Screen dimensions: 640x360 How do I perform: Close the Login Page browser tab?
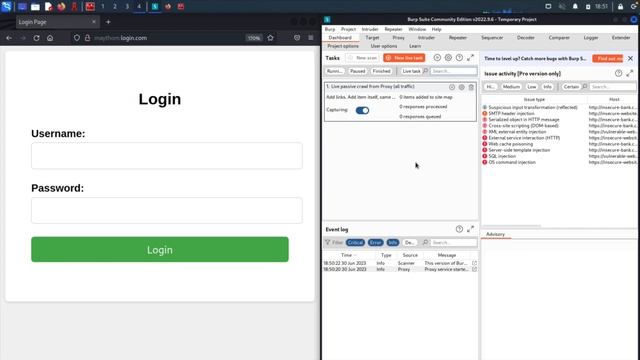click(93, 22)
